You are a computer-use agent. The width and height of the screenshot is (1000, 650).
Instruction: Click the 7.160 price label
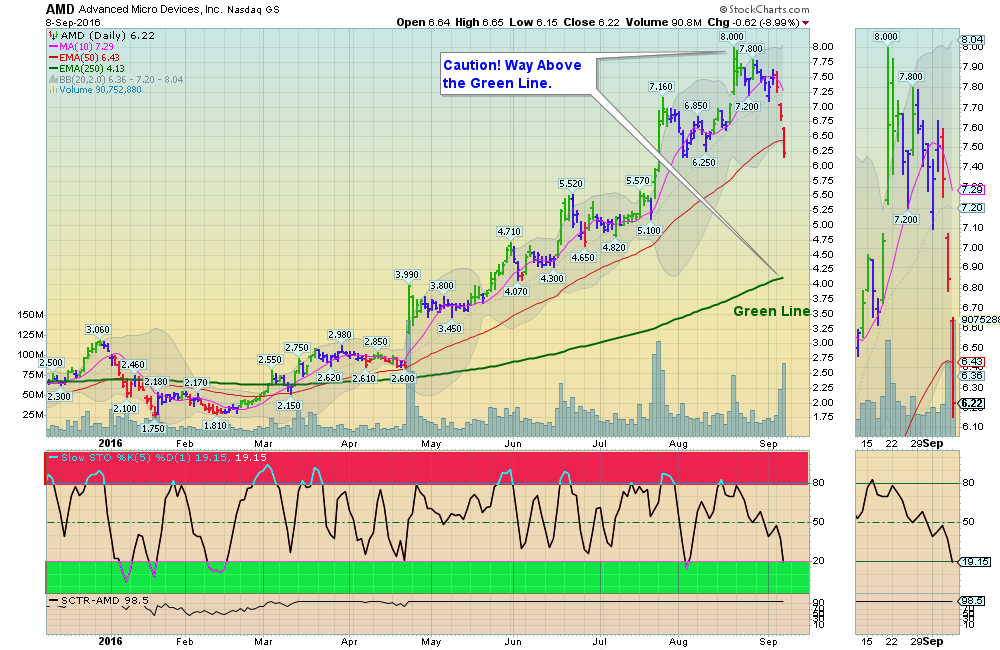pos(661,87)
